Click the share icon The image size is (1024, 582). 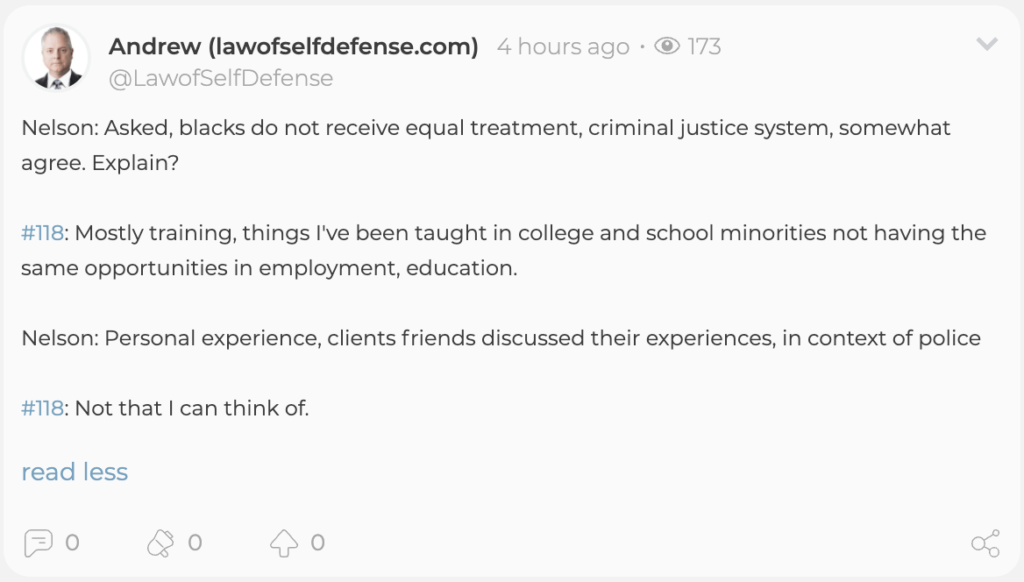pyautogui.click(x=985, y=543)
